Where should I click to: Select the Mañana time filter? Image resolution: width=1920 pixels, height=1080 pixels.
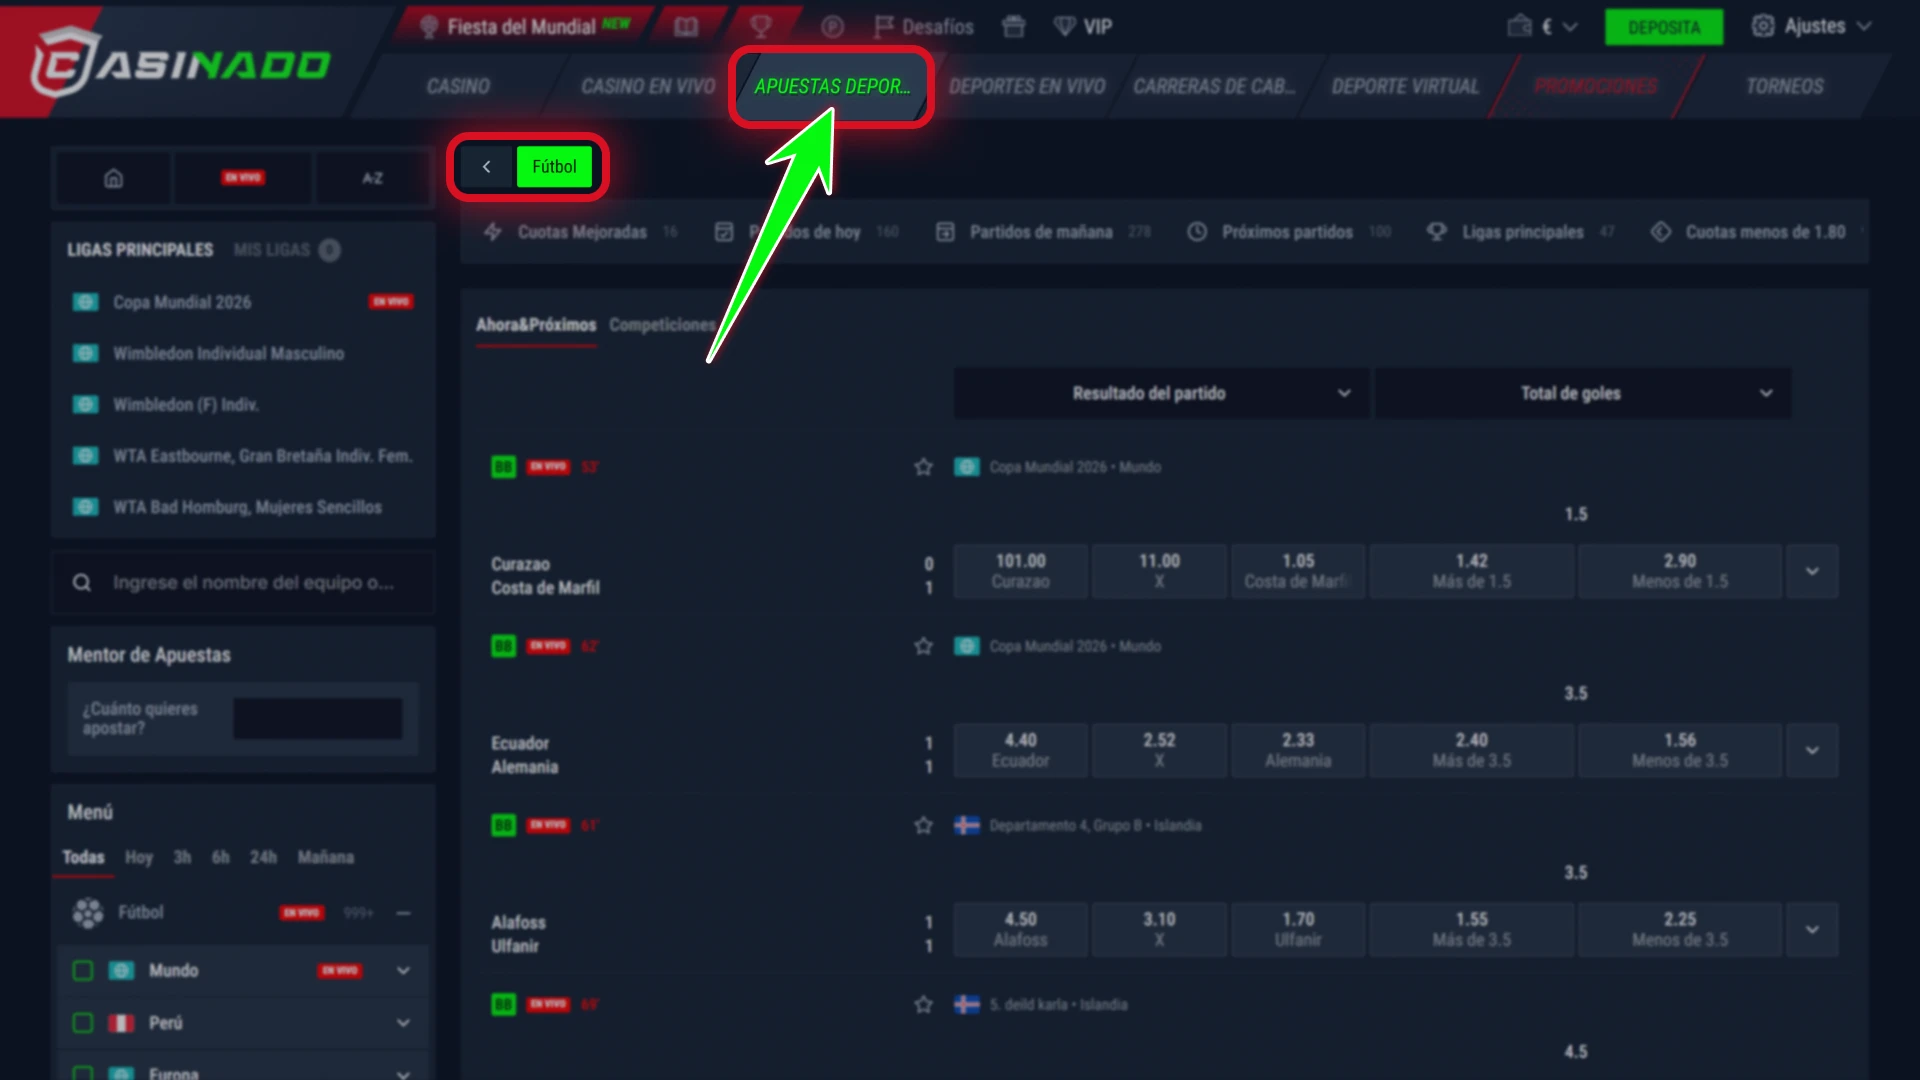(x=326, y=857)
